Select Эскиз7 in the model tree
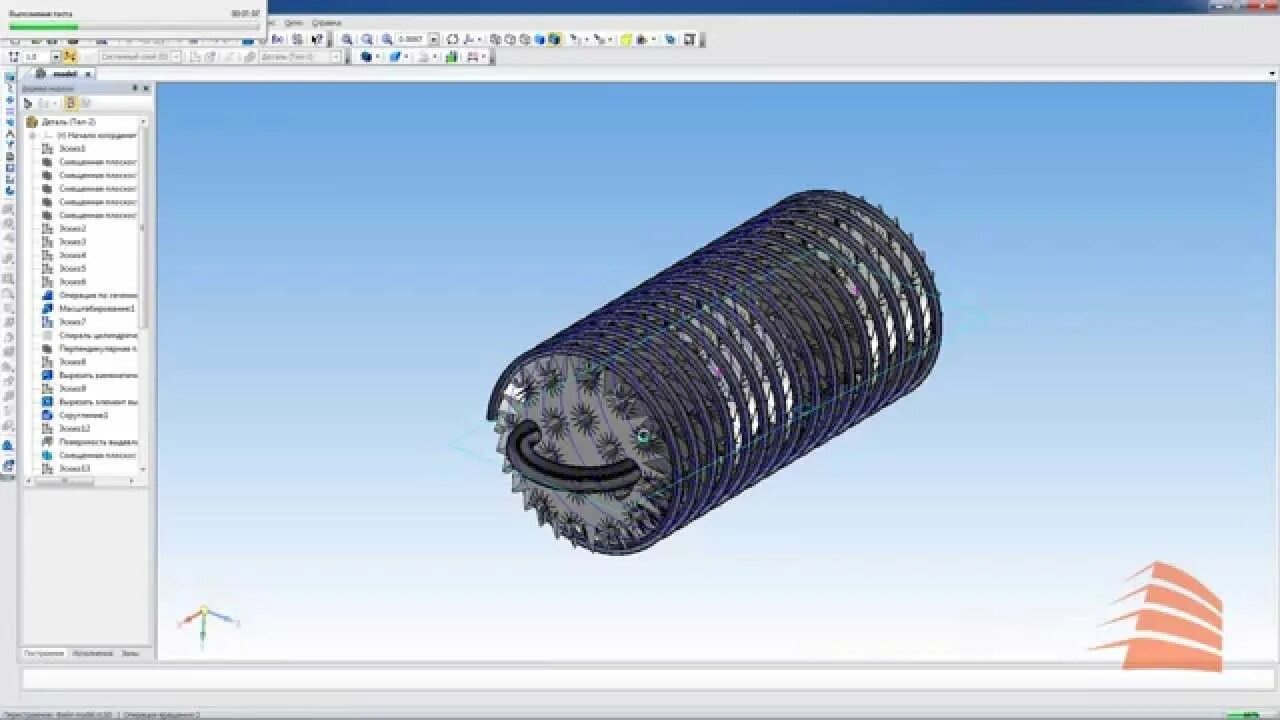Screen dimensions: 1280x720 [x=71, y=321]
